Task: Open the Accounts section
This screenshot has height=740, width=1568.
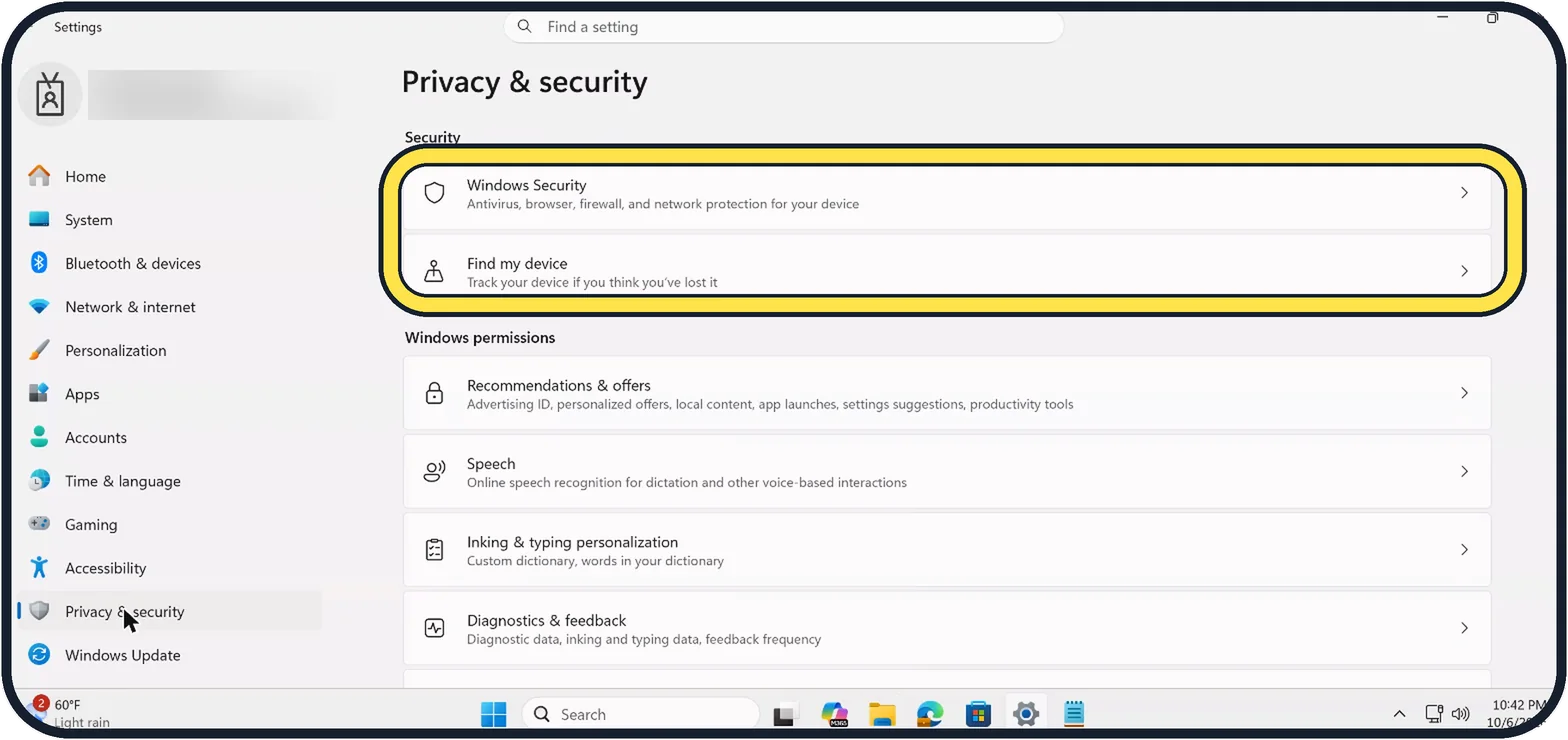Action: [169, 437]
